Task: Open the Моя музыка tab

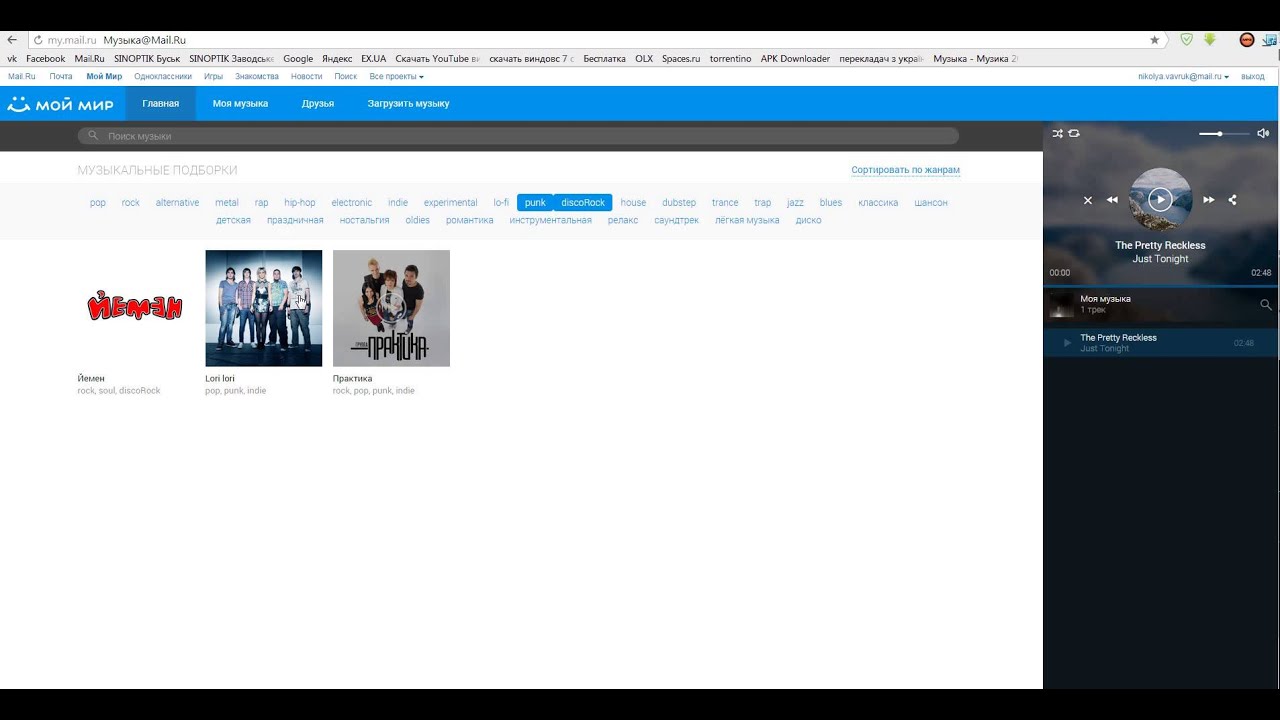Action: (x=240, y=104)
